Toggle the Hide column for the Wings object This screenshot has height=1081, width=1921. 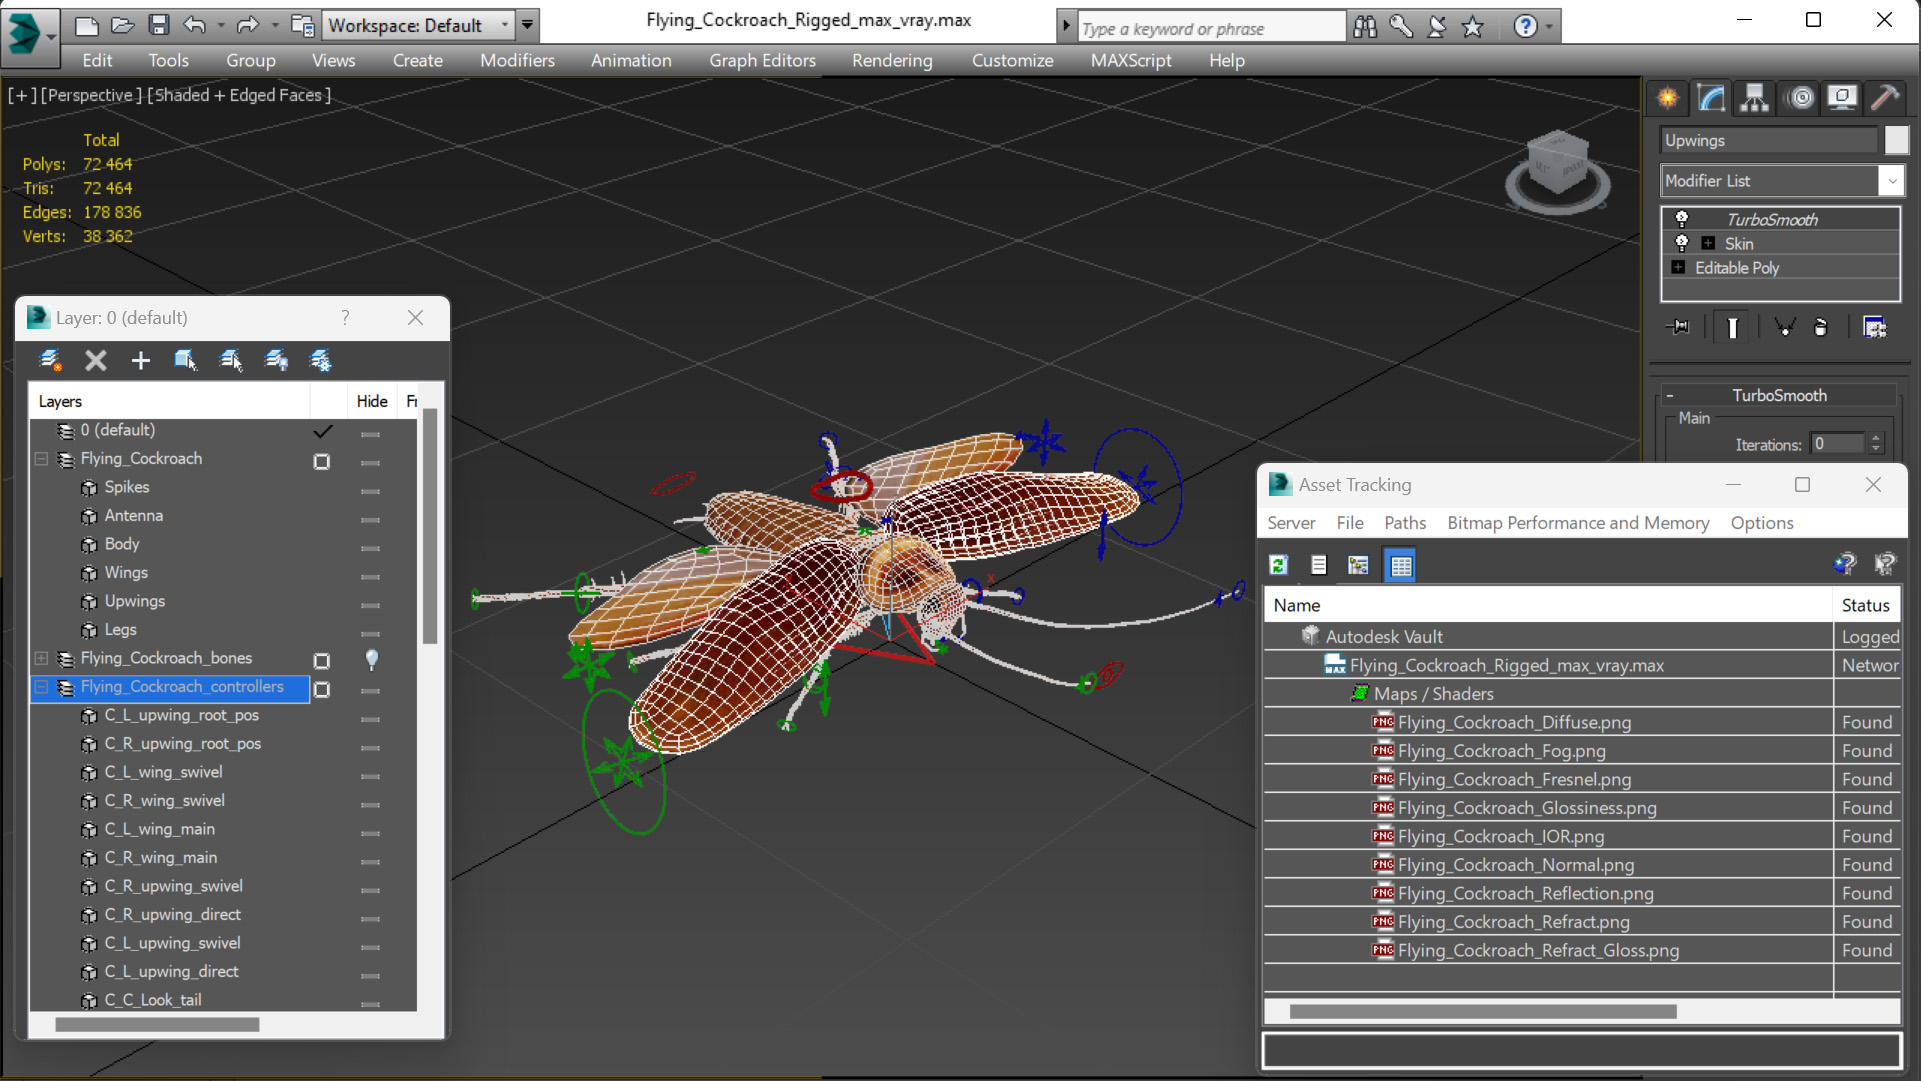[370, 577]
